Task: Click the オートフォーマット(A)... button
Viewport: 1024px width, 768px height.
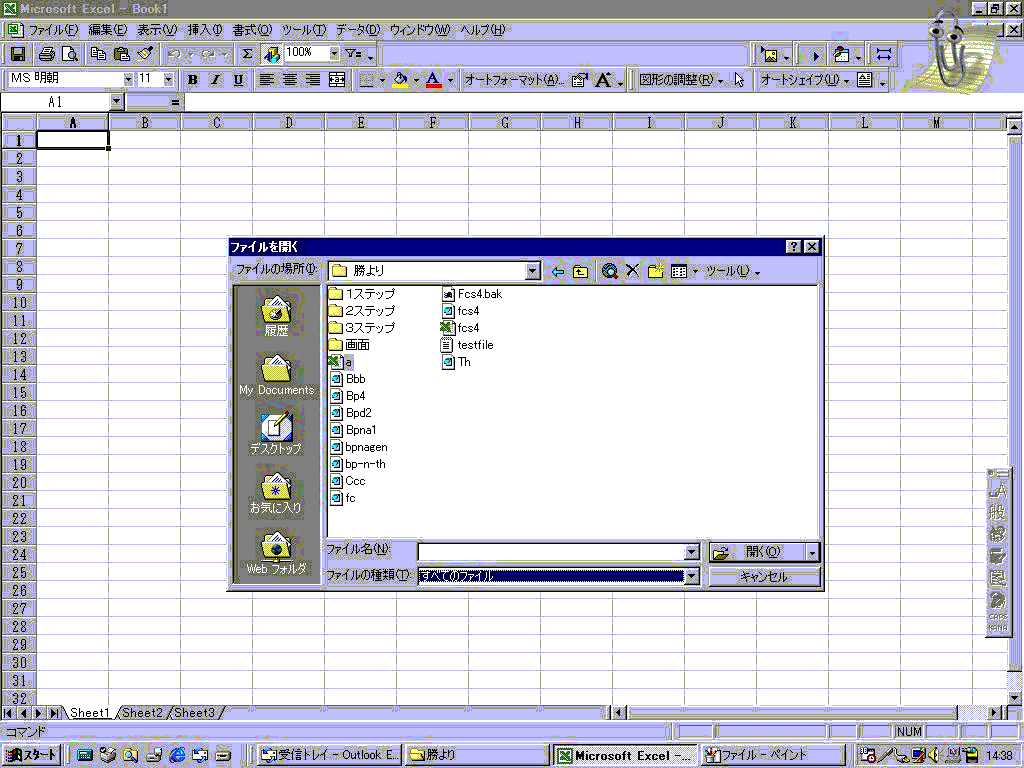Action: [x=515, y=80]
